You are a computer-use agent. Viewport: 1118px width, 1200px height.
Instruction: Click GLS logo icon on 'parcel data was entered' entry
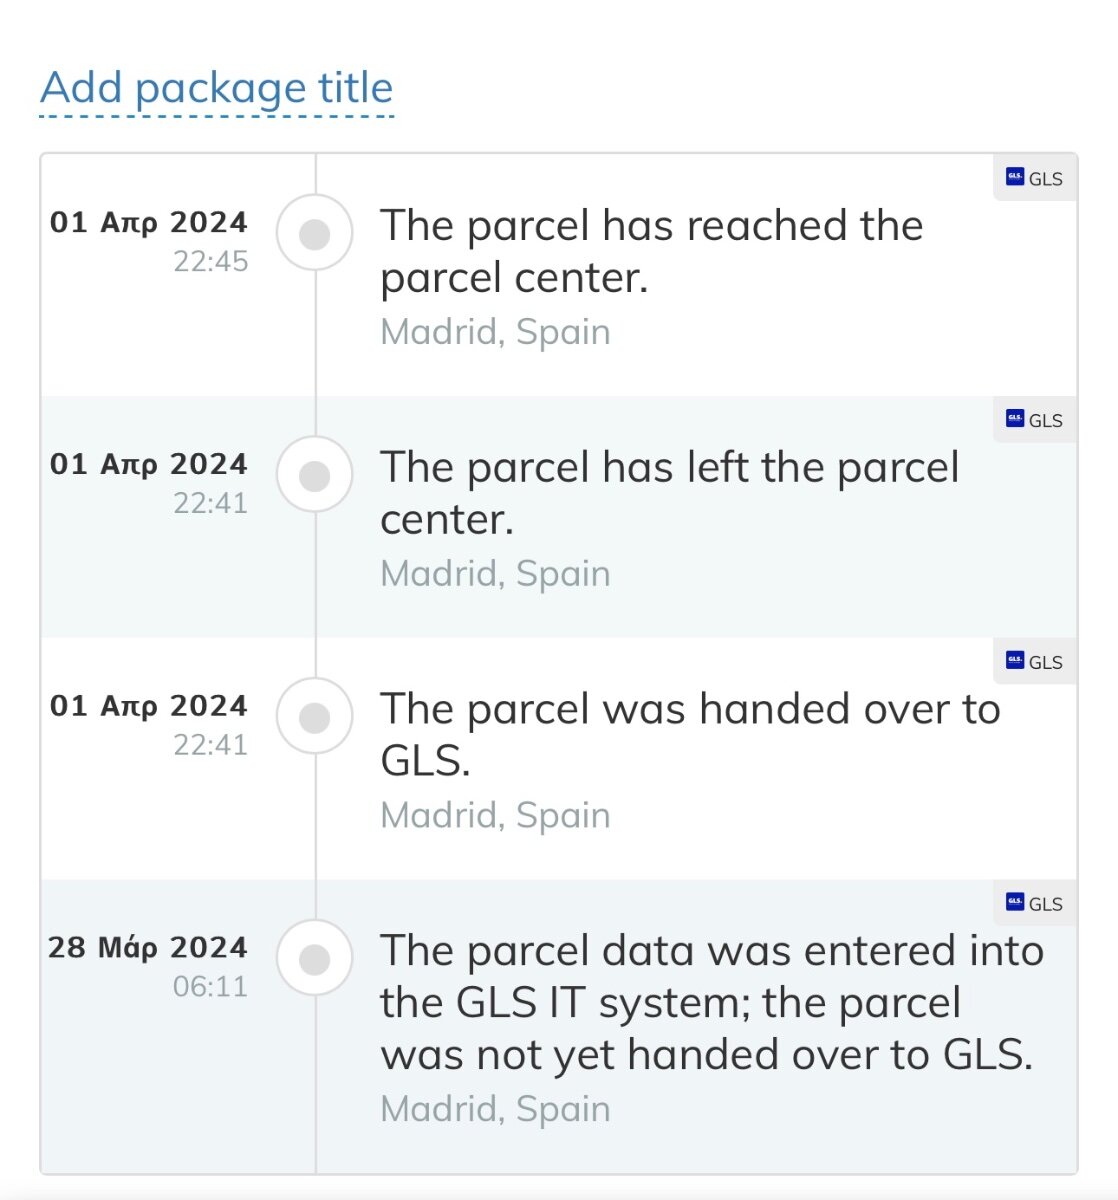tap(1015, 902)
